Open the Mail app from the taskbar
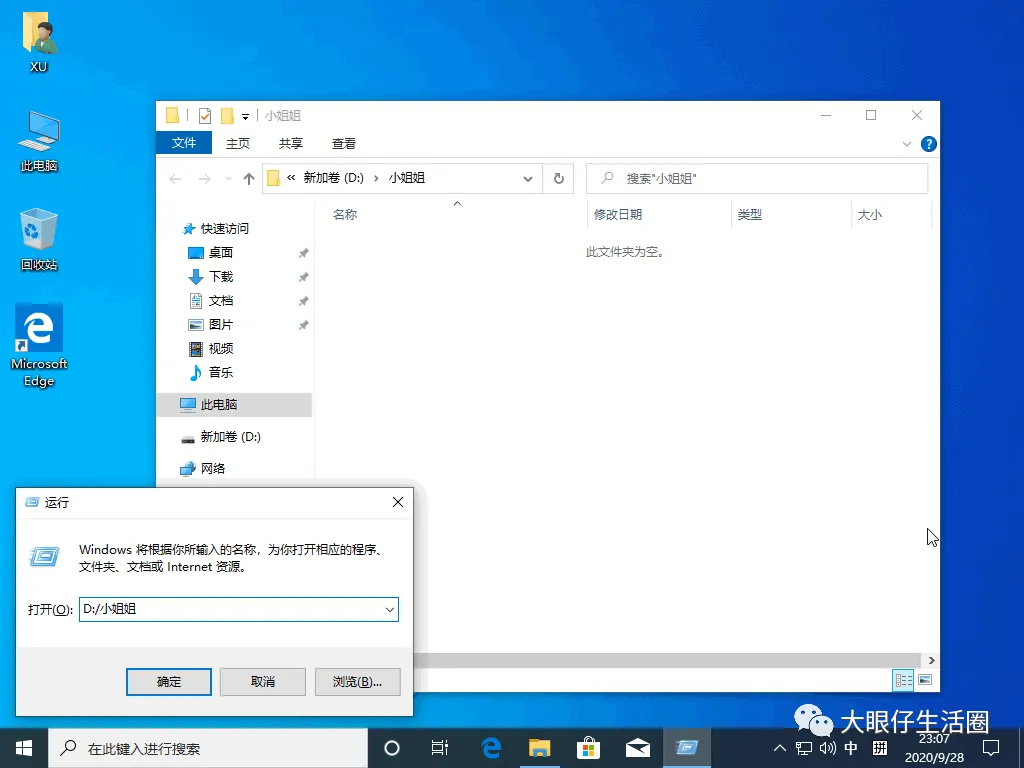The image size is (1024, 768). pos(638,747)
